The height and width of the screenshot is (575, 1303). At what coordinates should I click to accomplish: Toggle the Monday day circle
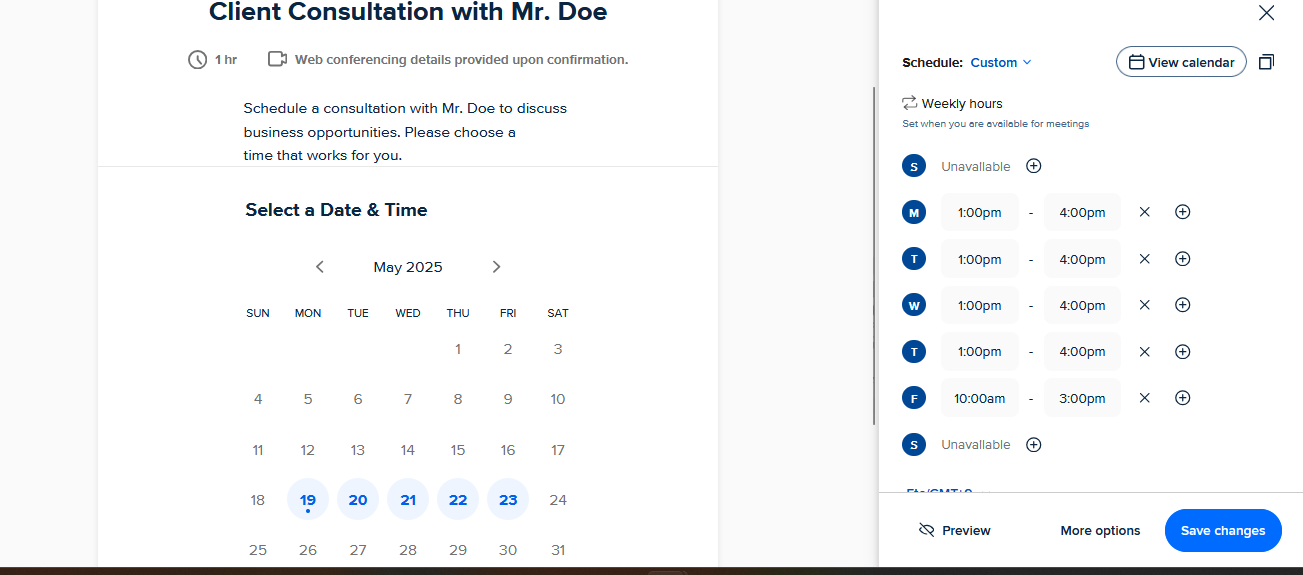[913, 212]
